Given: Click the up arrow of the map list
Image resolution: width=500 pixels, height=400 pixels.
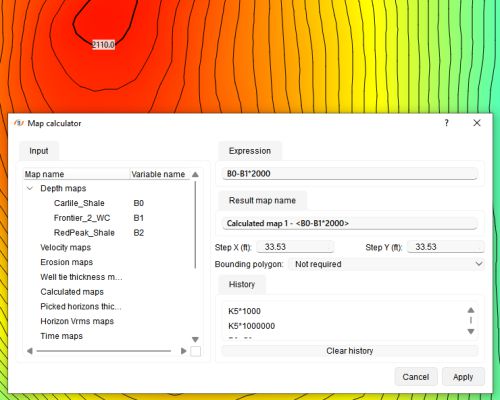Looking at the screenshot, I should 195,174.
